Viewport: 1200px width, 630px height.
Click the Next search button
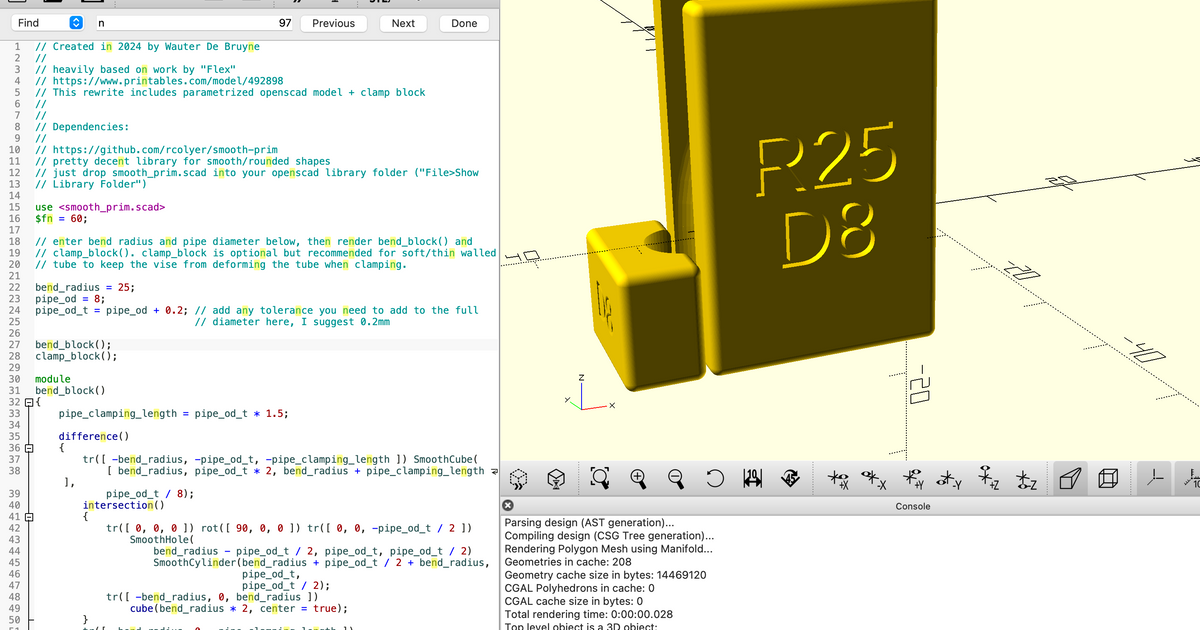point(403,22)
